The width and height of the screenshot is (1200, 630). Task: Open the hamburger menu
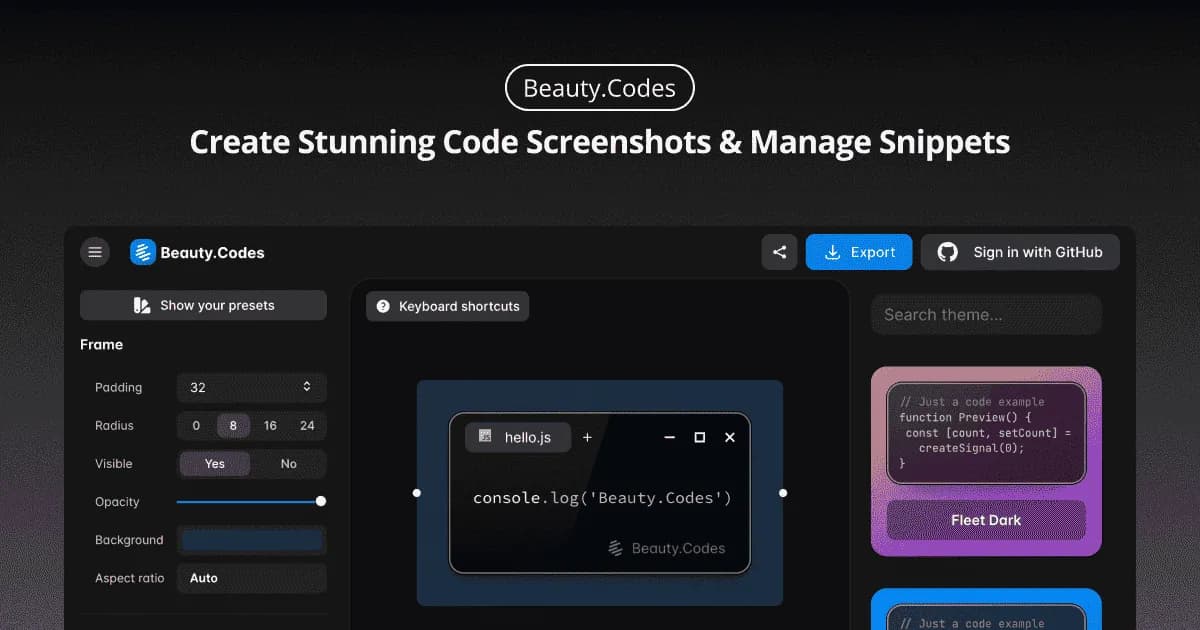pyautogui.click(x=95, y=252)
